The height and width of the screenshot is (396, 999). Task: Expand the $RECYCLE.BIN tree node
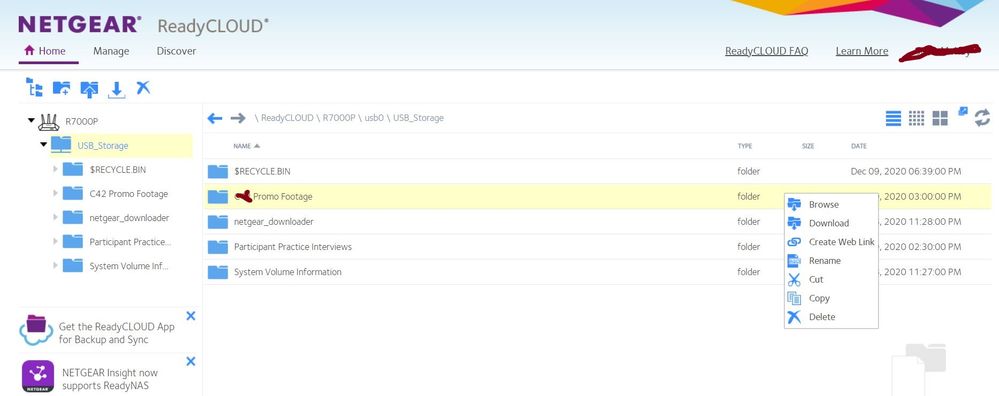point(56,169)
